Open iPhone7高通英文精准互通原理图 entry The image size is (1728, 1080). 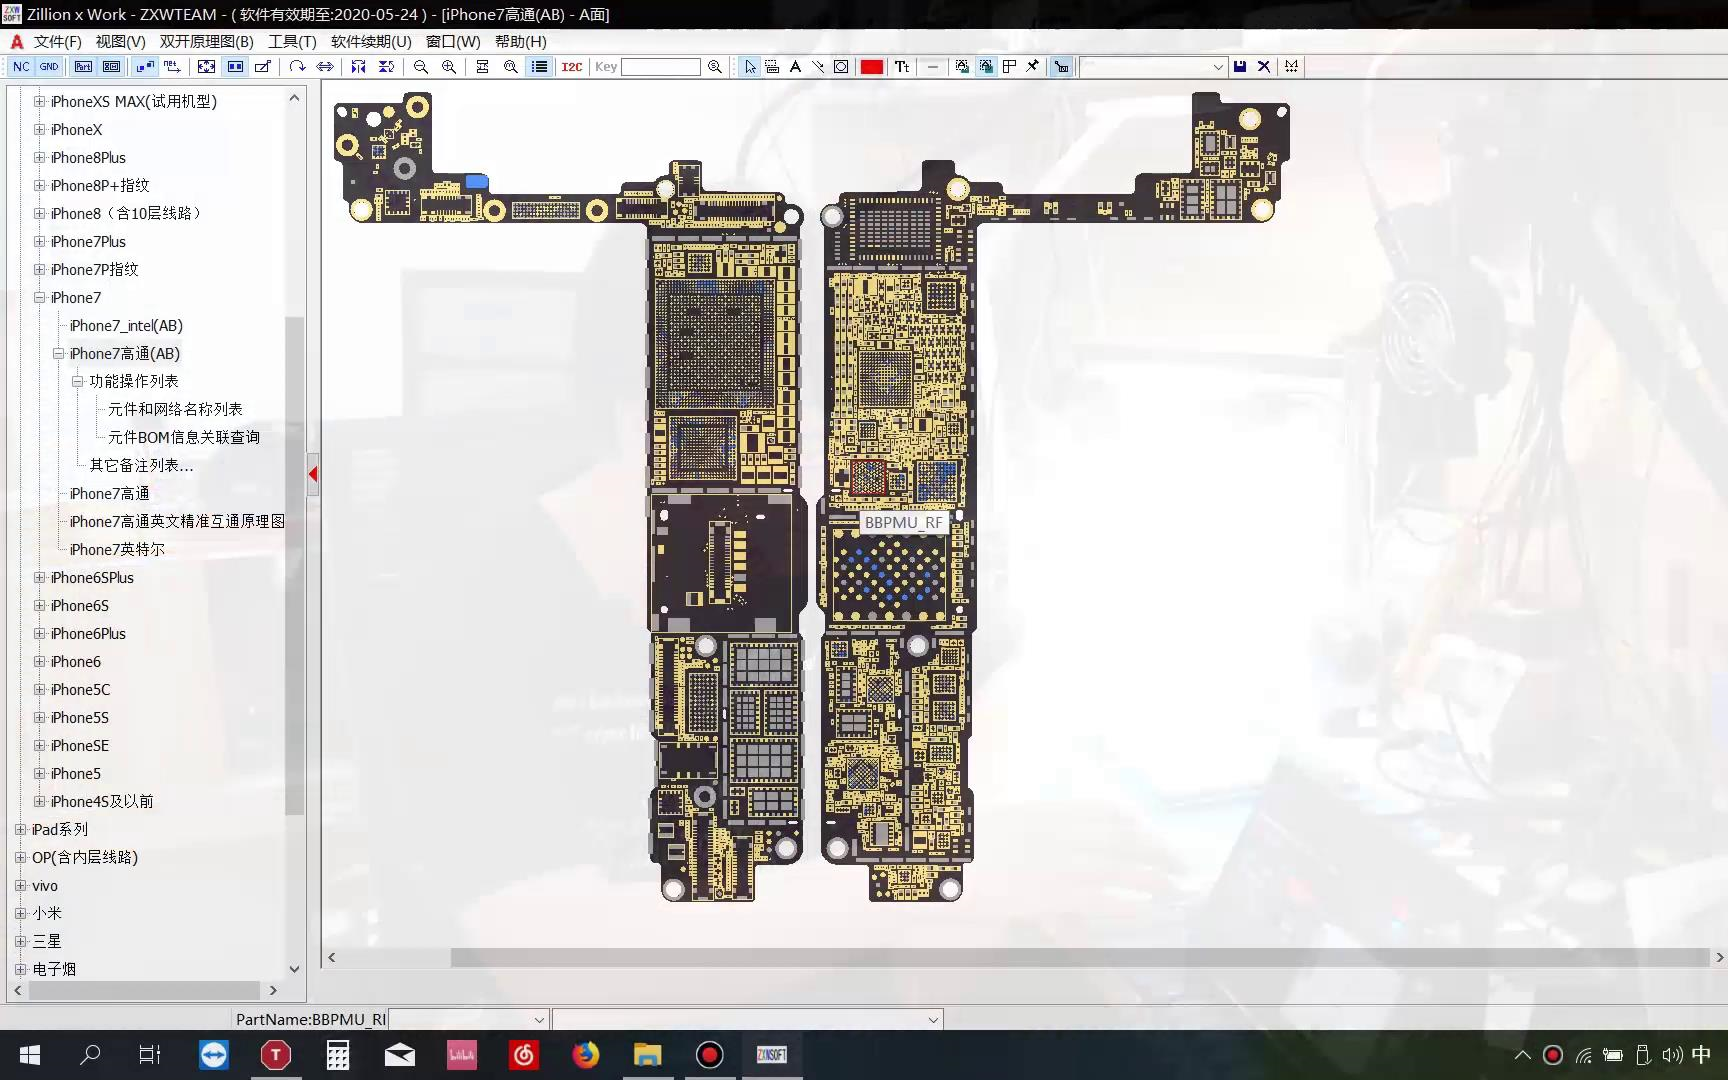tap(177, 521)
